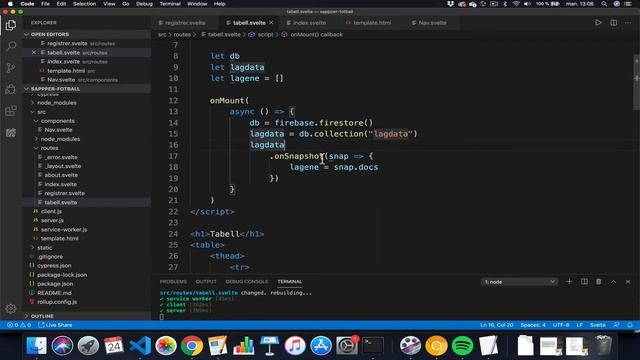This screenshot has height=360, width=640.
Task: Open the Explorer view in activity bar
Action: point(11,25)
